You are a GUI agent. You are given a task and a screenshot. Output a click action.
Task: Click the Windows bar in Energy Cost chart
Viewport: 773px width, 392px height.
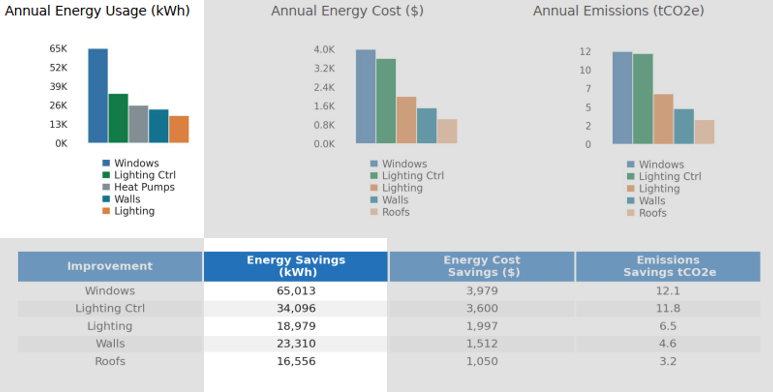click(366, 97)
